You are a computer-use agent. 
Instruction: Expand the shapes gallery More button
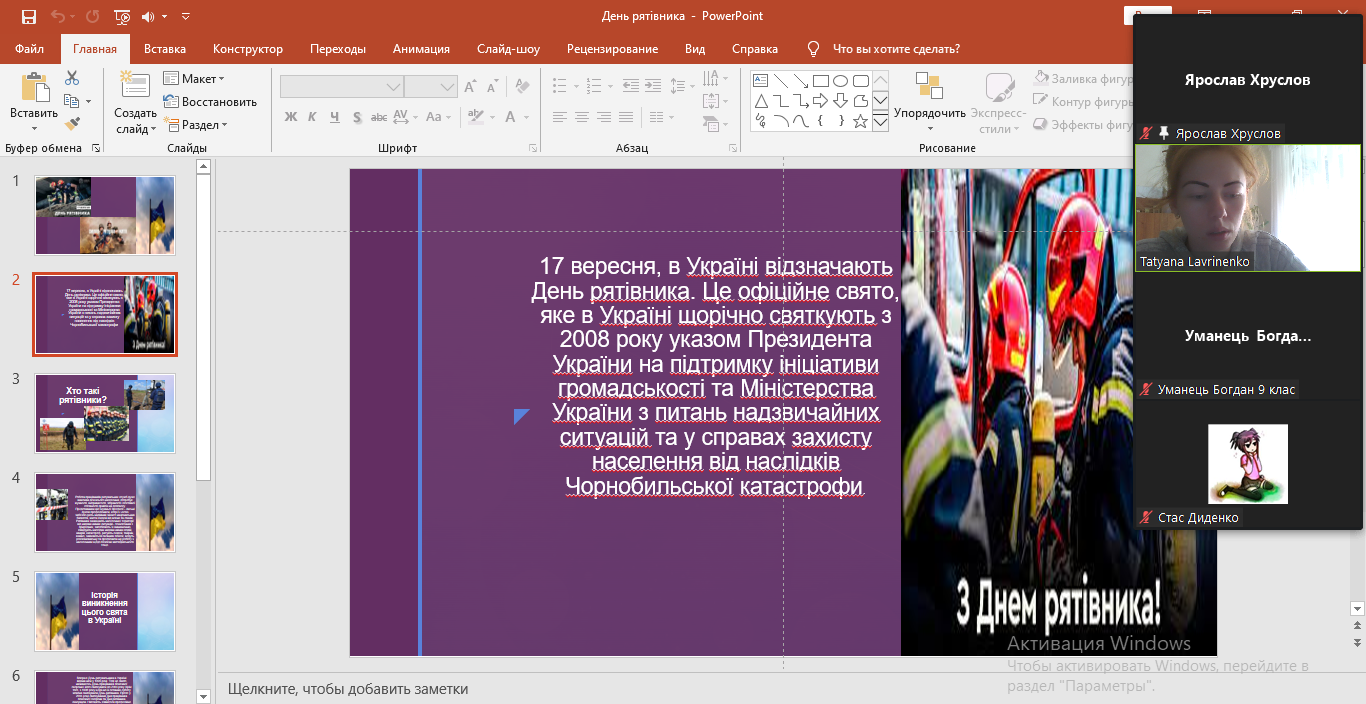click(x=880, y=122)
